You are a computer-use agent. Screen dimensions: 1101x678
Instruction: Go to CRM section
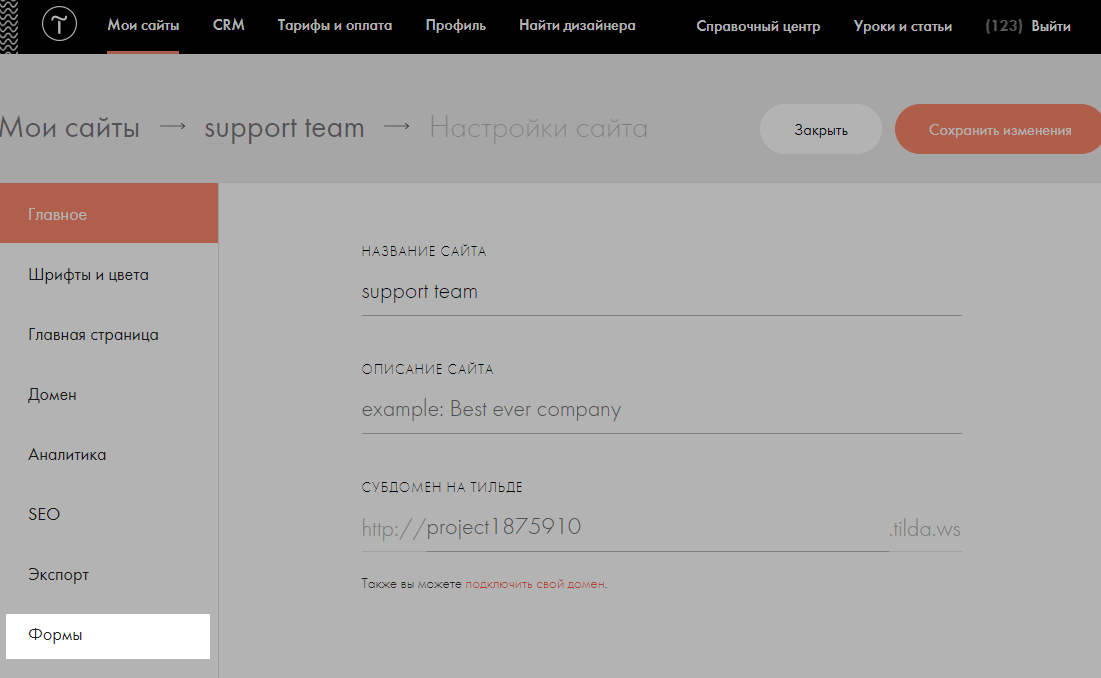click(x=229, y=26)
